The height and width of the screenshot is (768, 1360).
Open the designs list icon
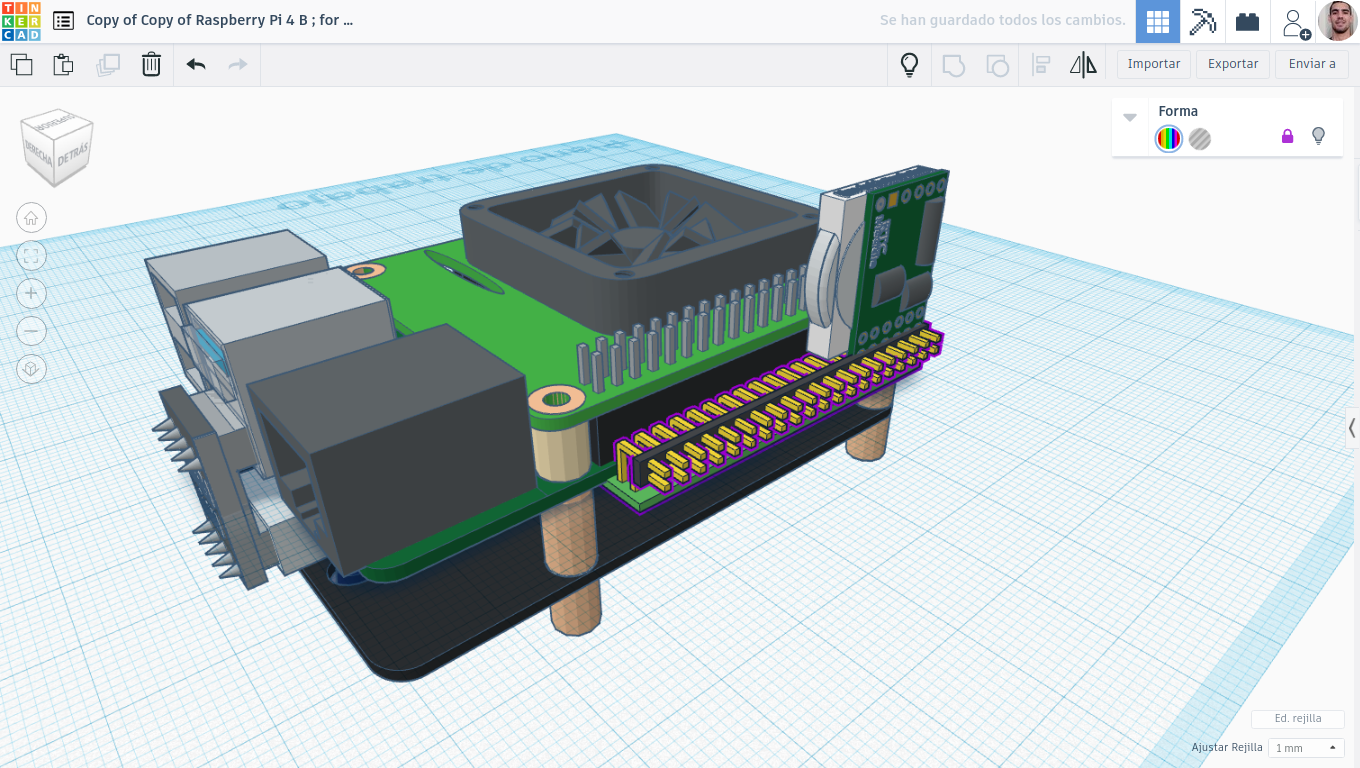point(63,20)
